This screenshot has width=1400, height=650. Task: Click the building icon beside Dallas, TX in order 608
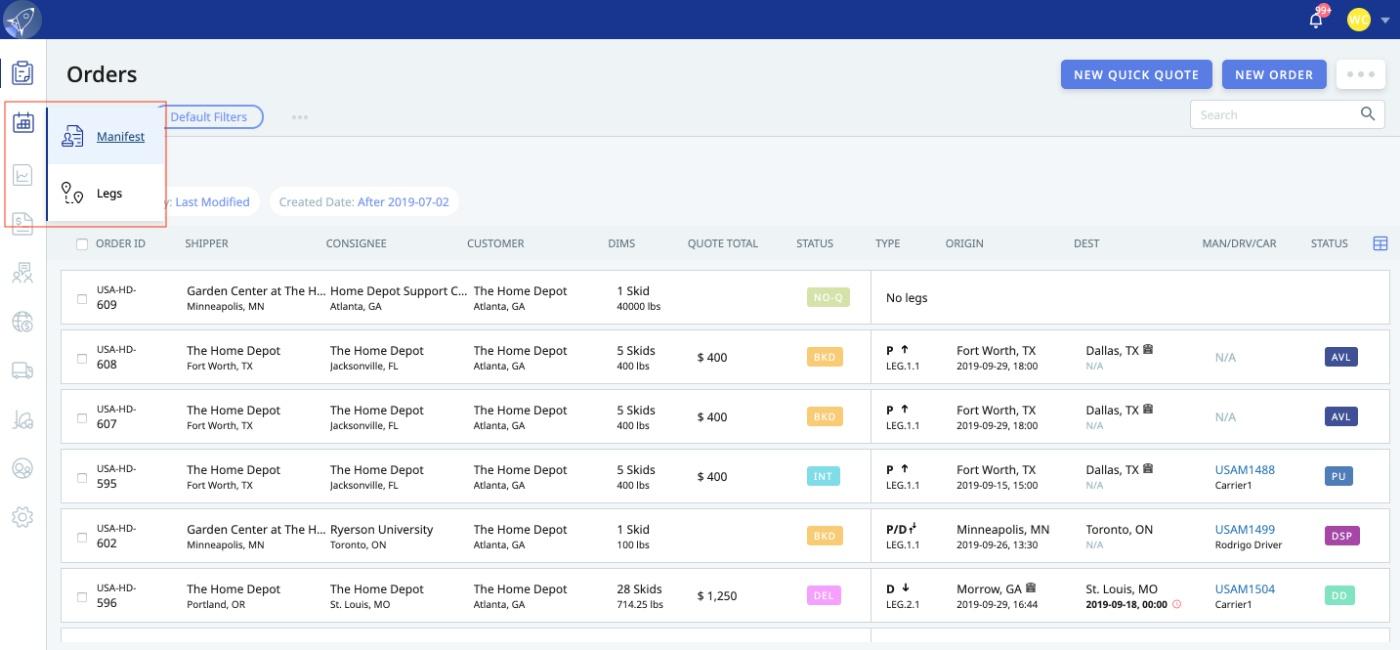[x=1148, y=350]
